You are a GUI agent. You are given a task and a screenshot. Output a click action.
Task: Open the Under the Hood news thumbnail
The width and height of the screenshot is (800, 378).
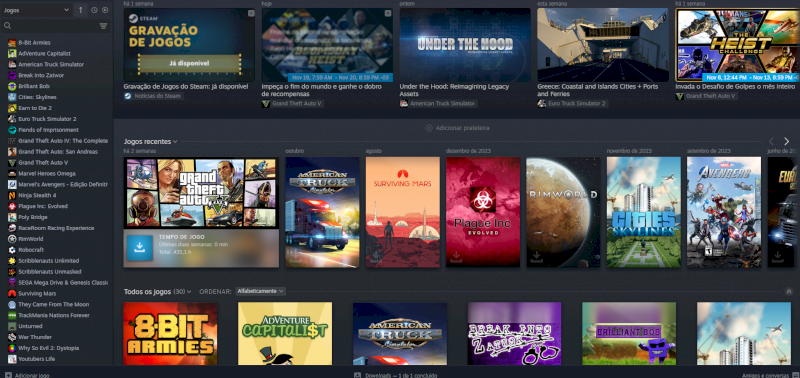[465, 45]
